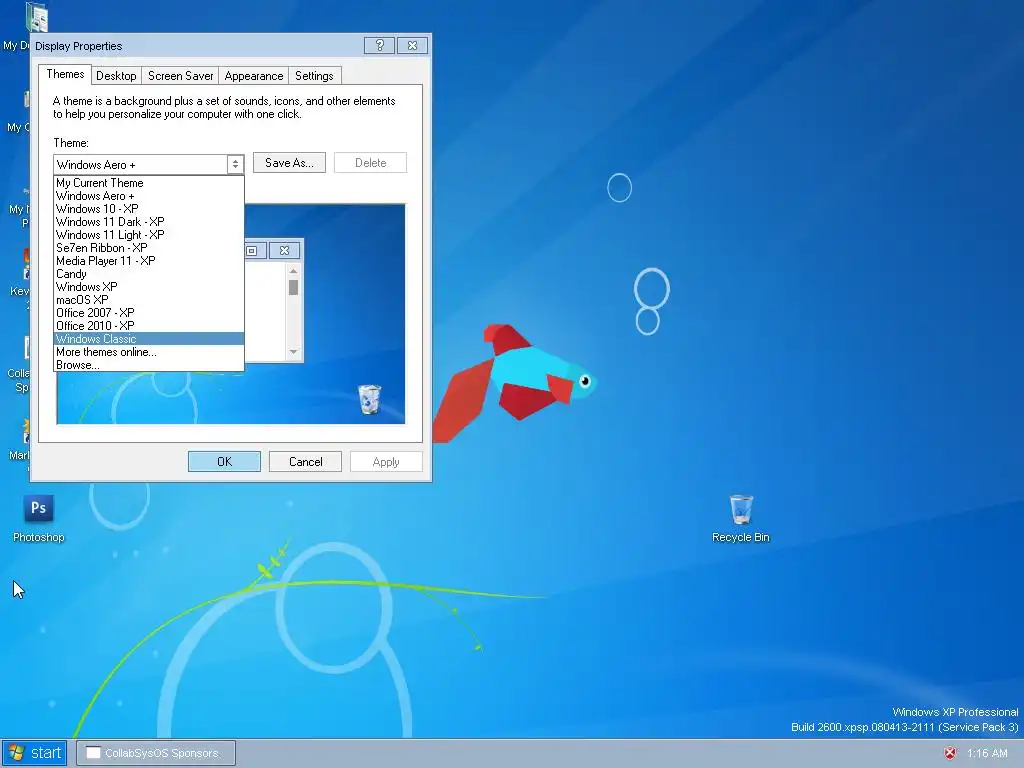
Task: Click the Cancel button
Action: click(x=306, y=462)
